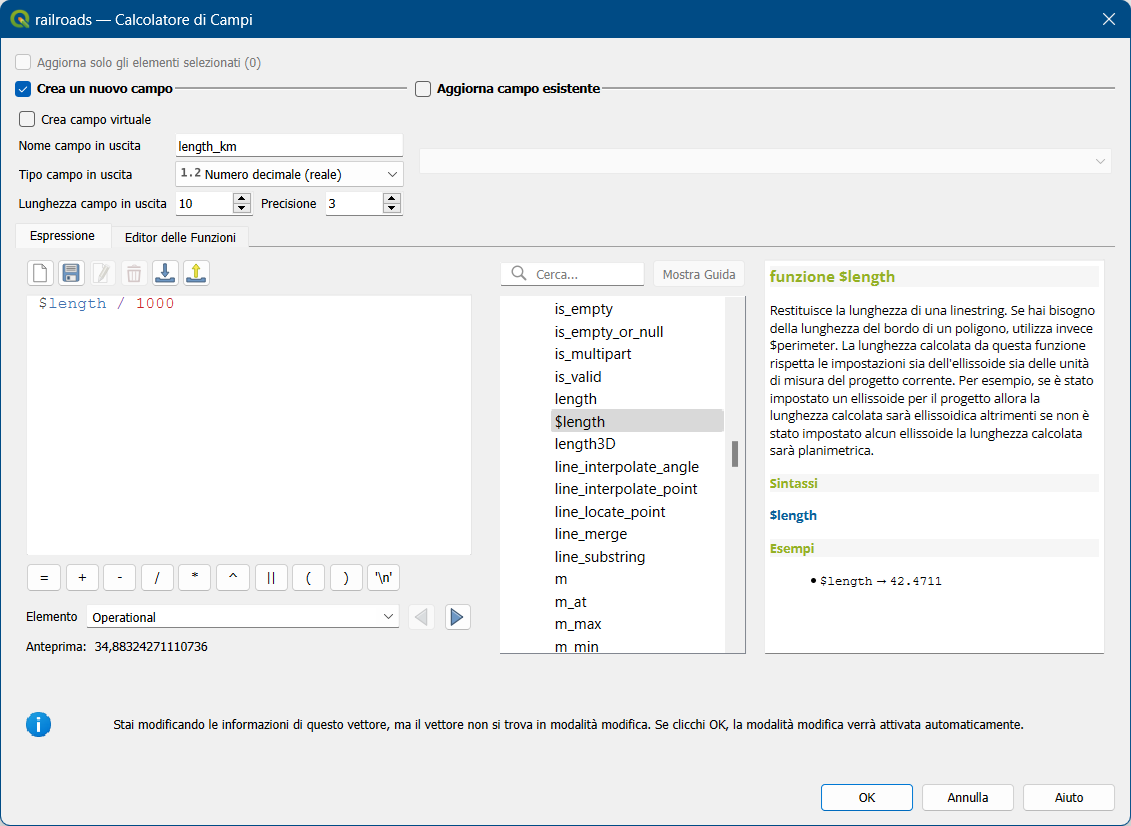
Task: Click the QGIS logo in the title bar
Action: (20, 19)
